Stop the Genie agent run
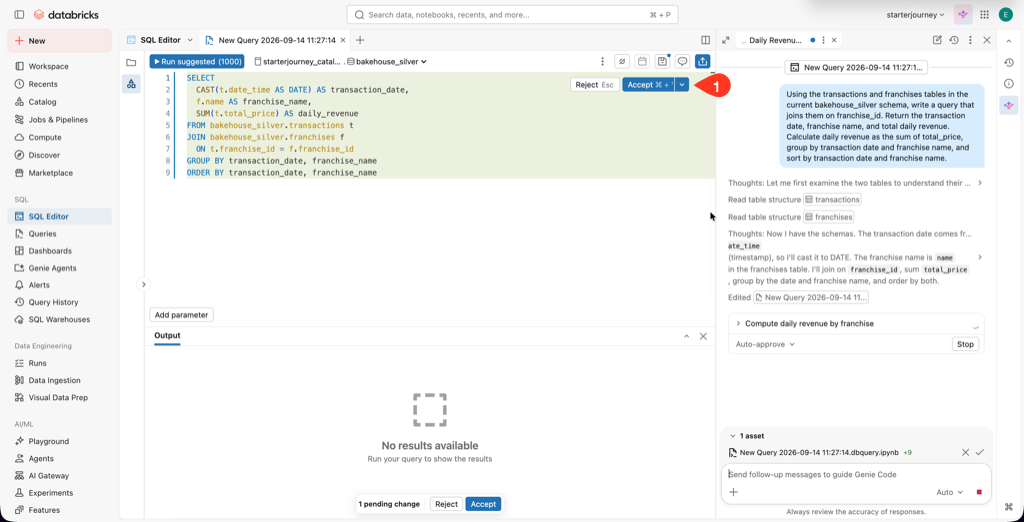The image size is (1024, 522). pyautogui.click(x=965, y=344)
